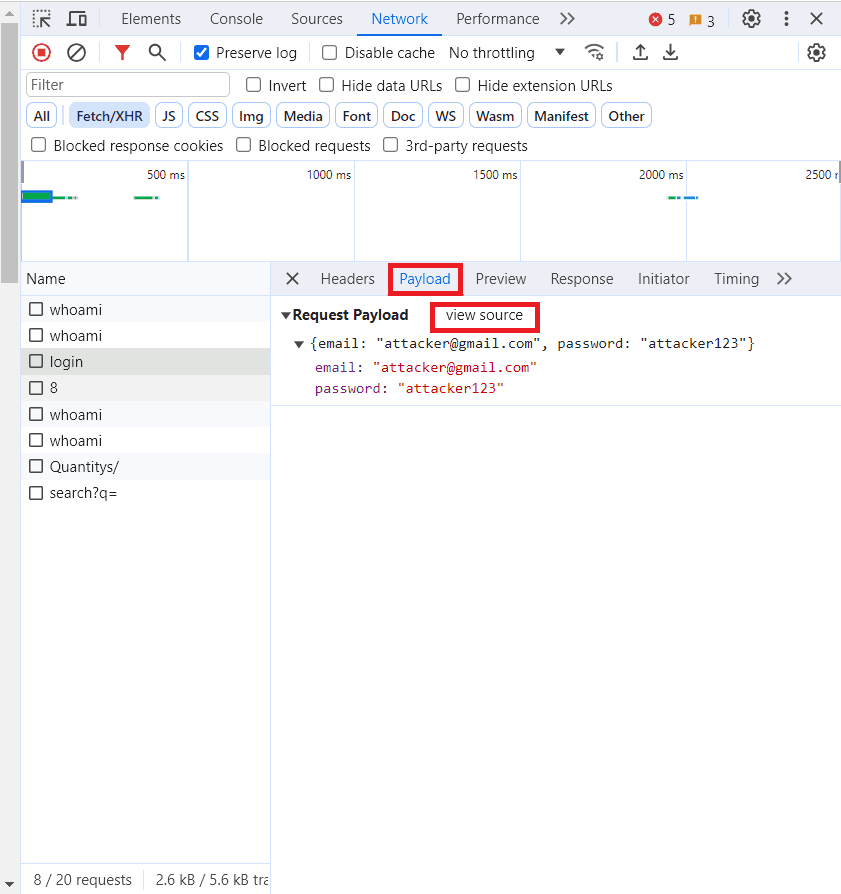Switch to the Console panel
This screenshot has height=894, width=841.
pyautogui.click(x=236, y=19)
